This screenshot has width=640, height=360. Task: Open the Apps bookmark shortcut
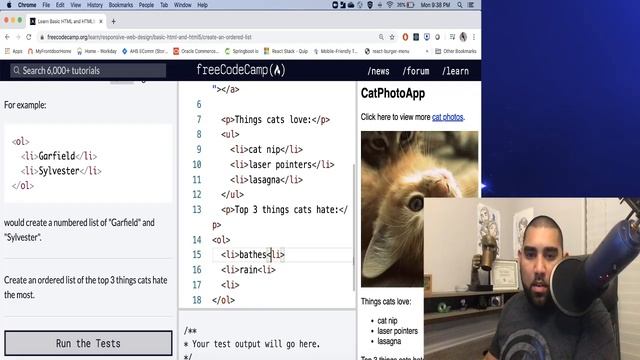[13, 51]
